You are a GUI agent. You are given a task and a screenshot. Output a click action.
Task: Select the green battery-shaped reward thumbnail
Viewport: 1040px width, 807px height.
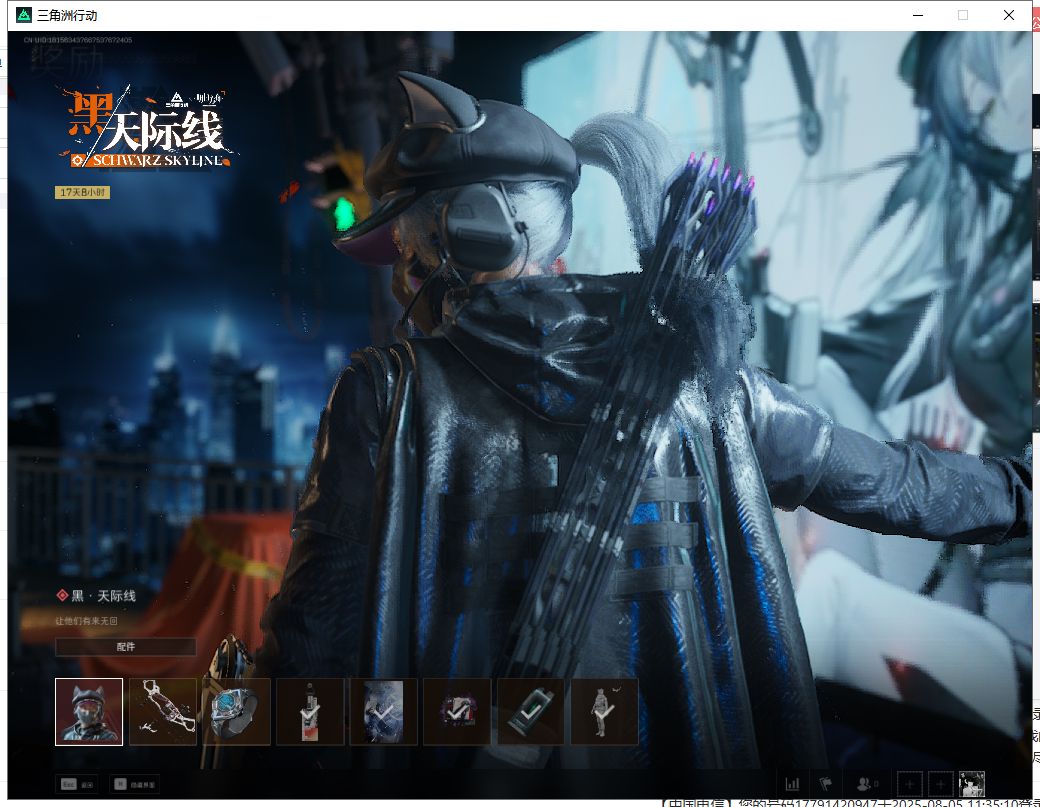pos(531,712)
